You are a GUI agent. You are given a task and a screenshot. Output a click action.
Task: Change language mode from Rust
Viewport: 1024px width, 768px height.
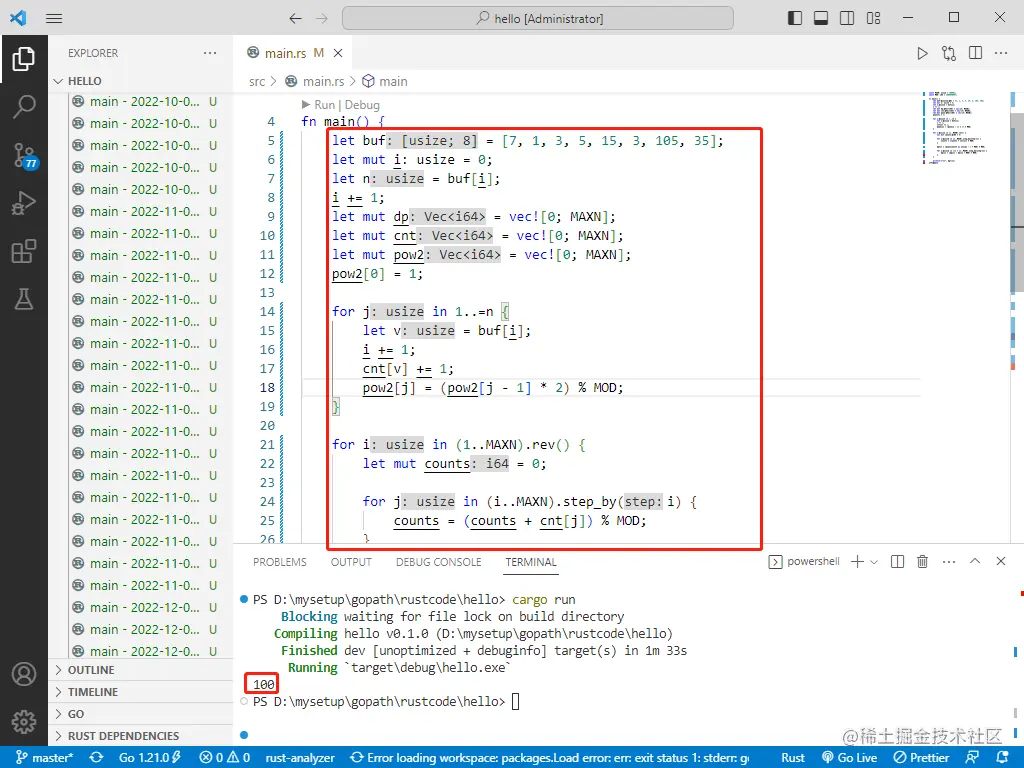click(x=793, y=758)
